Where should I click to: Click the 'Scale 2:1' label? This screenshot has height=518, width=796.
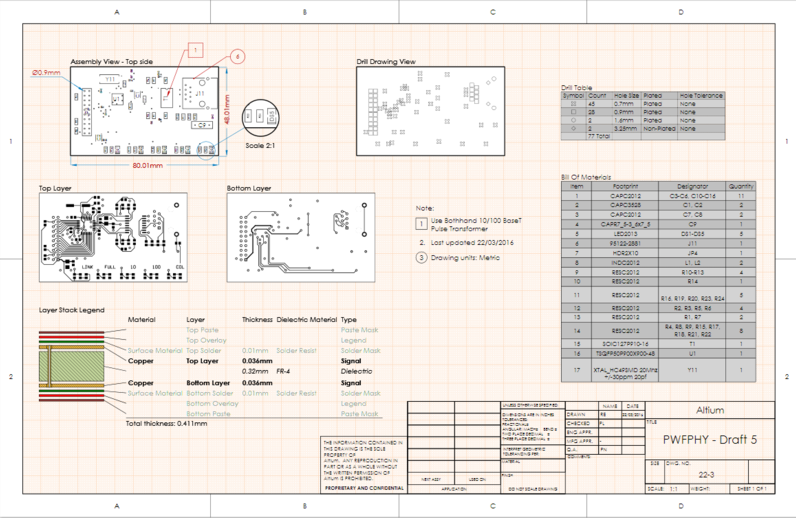coord(260,145)
